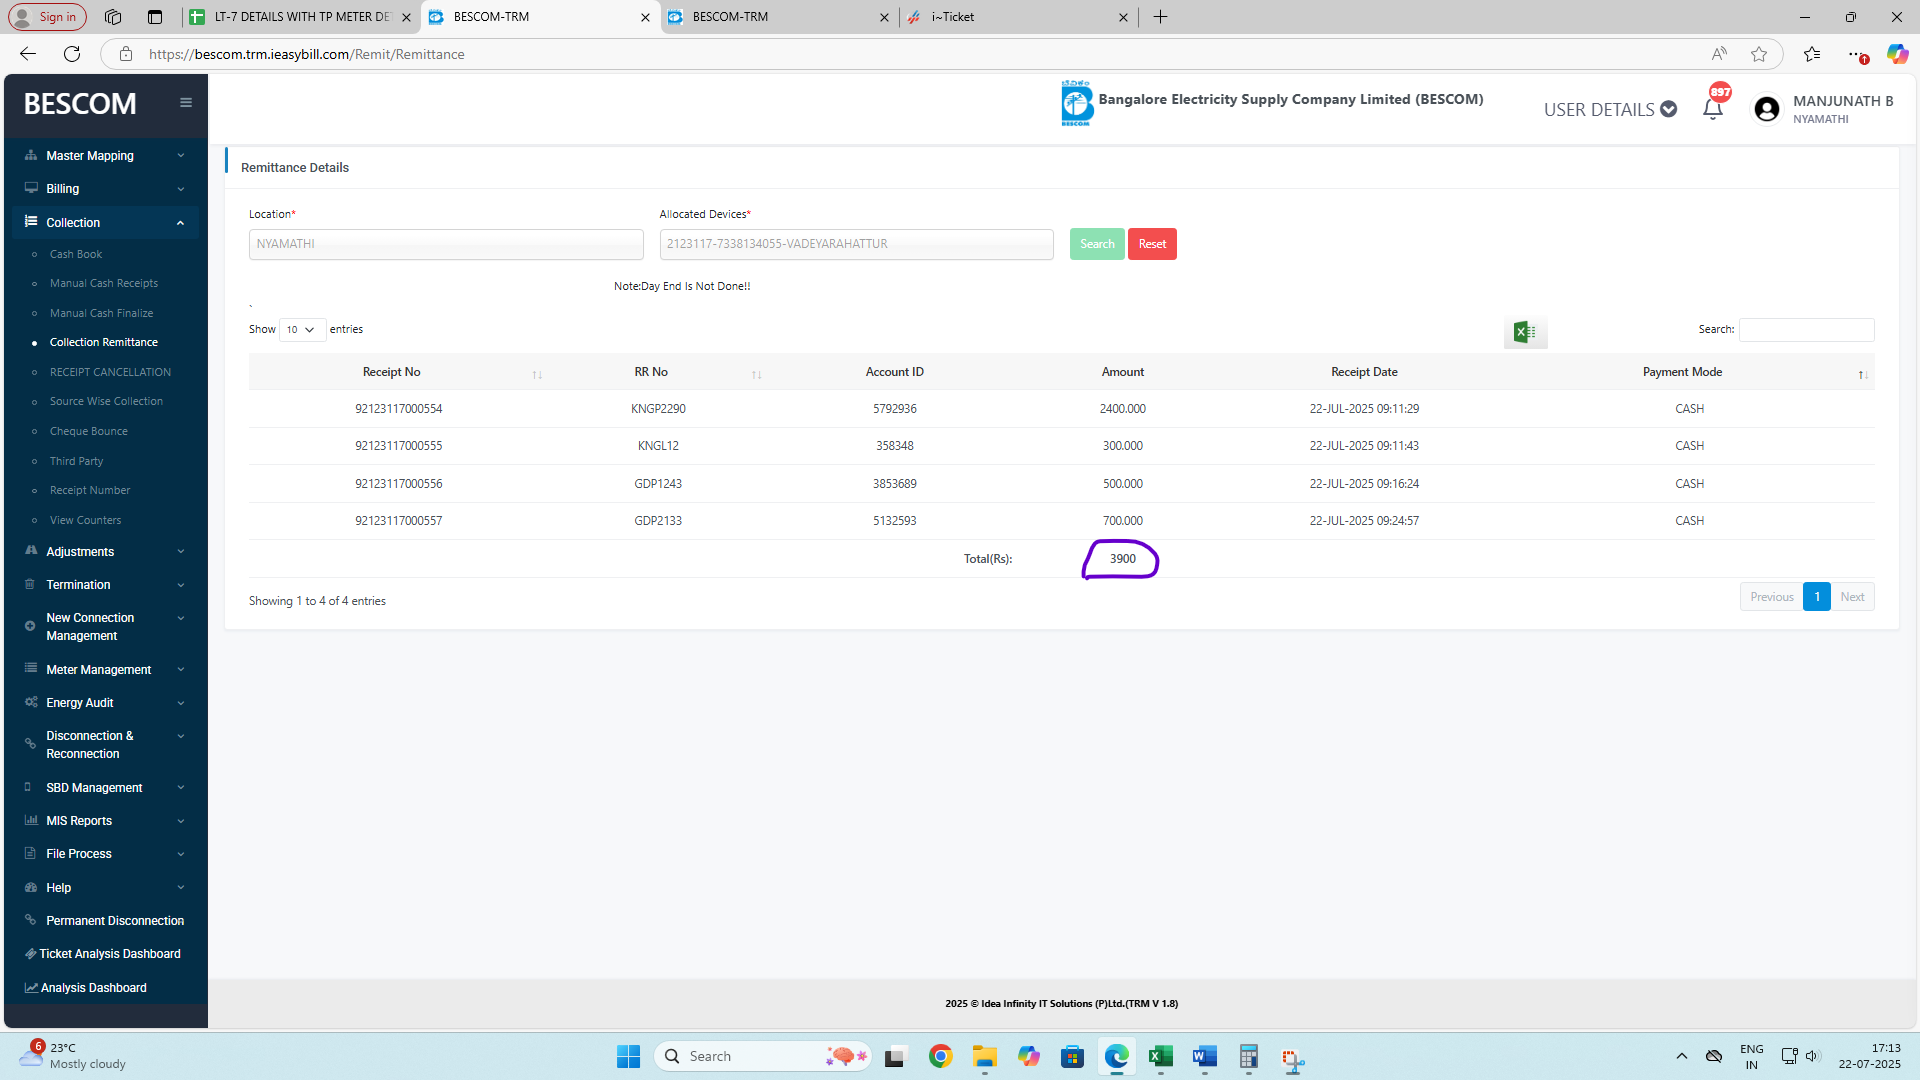Click RR No GDP1243 cell
Image resolution: width=1920 pixels, height=1080 pixels.
(658, 484)
